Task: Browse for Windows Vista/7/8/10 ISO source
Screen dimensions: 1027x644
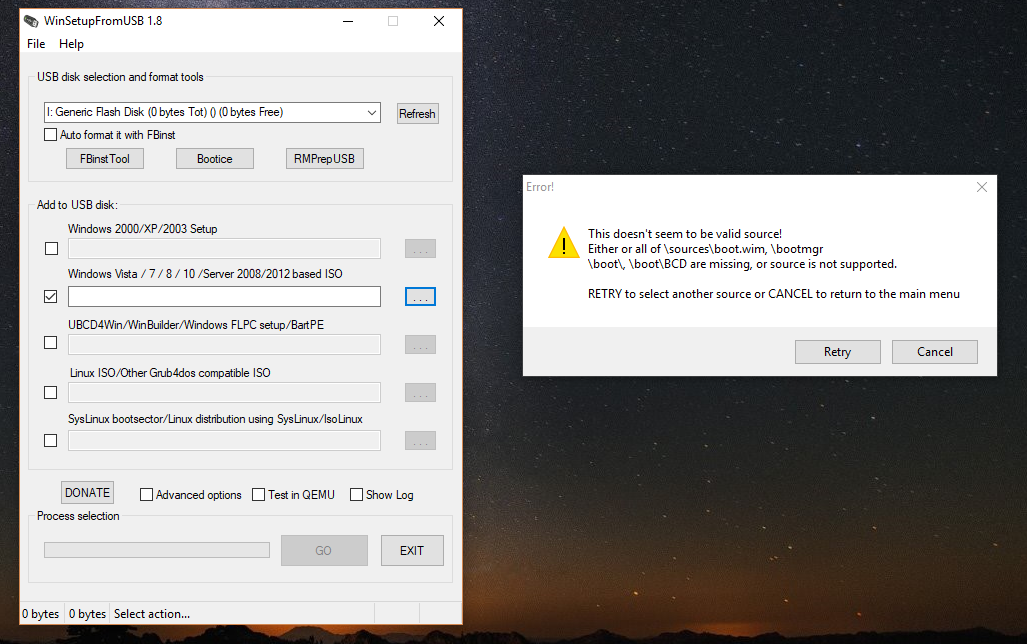Action: tap(420, 297)
